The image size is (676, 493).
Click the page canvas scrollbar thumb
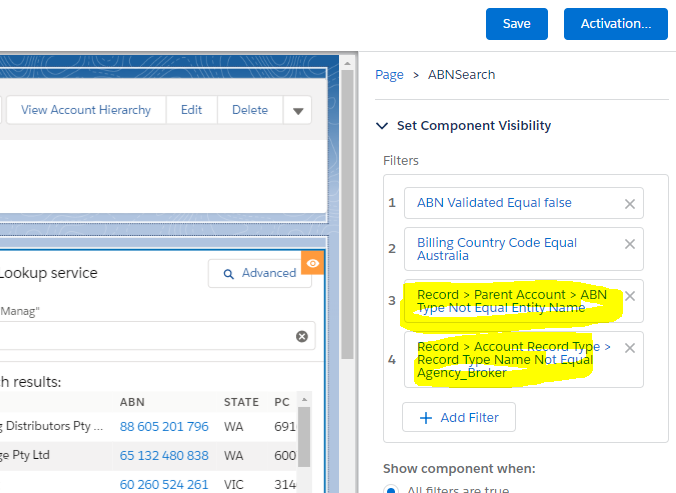coord(347,214)
